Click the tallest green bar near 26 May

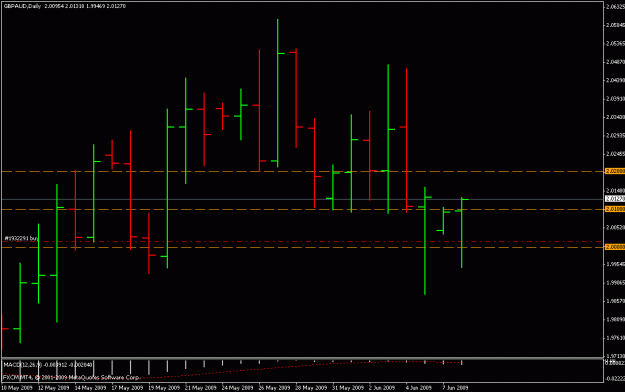click(x=278, y=93)
